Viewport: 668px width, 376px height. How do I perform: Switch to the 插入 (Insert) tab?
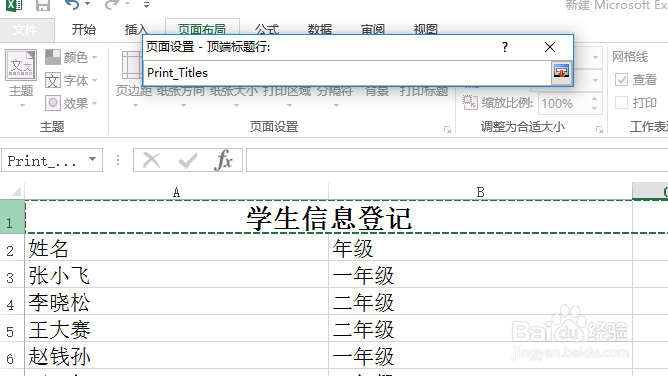click(x=135, y=29)
